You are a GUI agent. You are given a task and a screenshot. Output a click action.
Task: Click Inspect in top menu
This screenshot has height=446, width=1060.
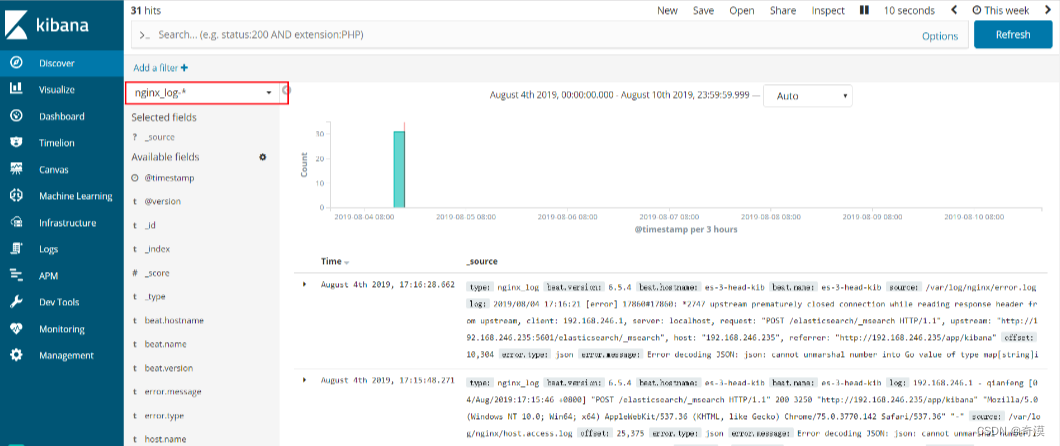[828, 10]
